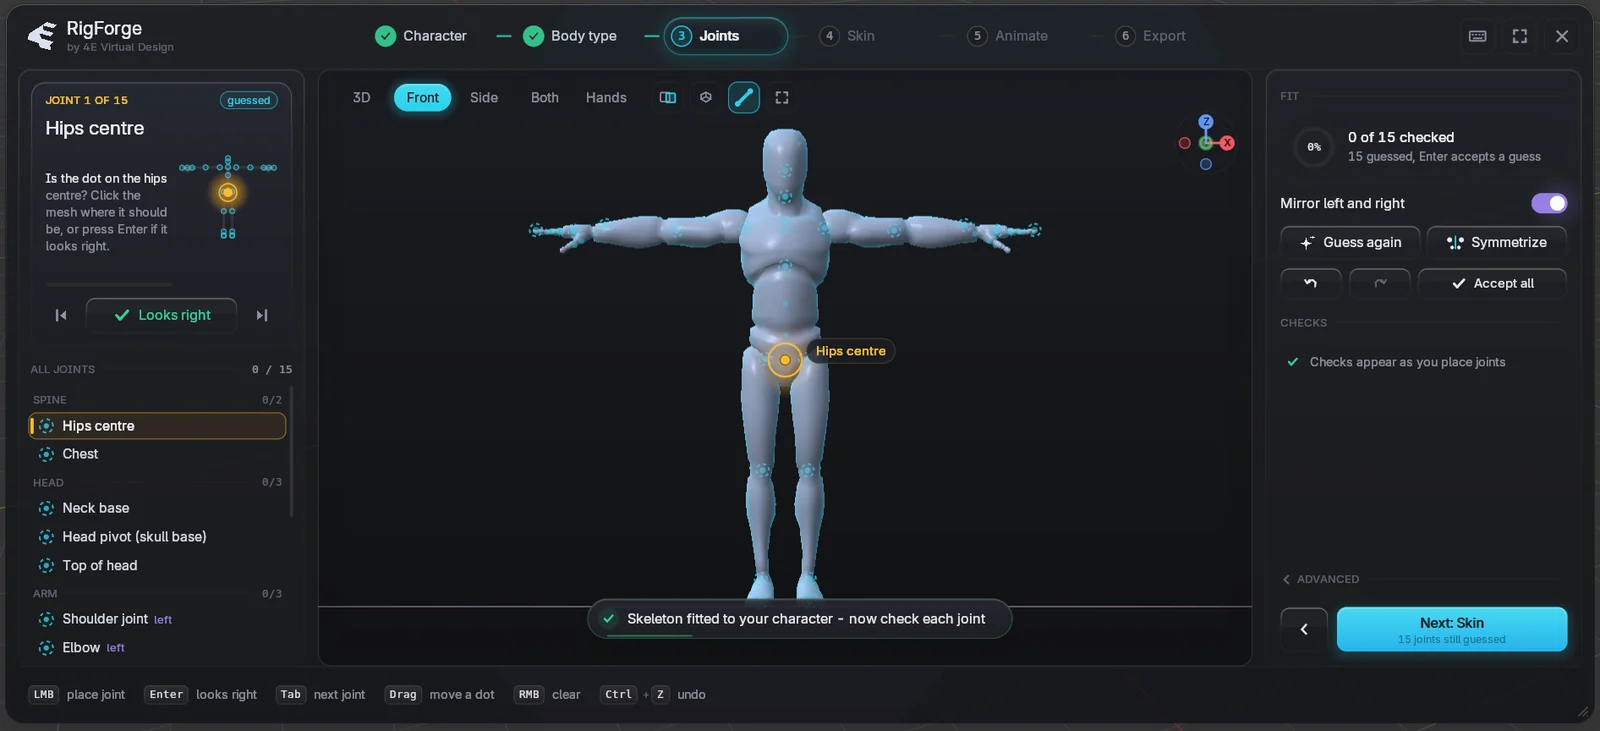
Task: Open the Skin step
Action: tap(847, 36)
